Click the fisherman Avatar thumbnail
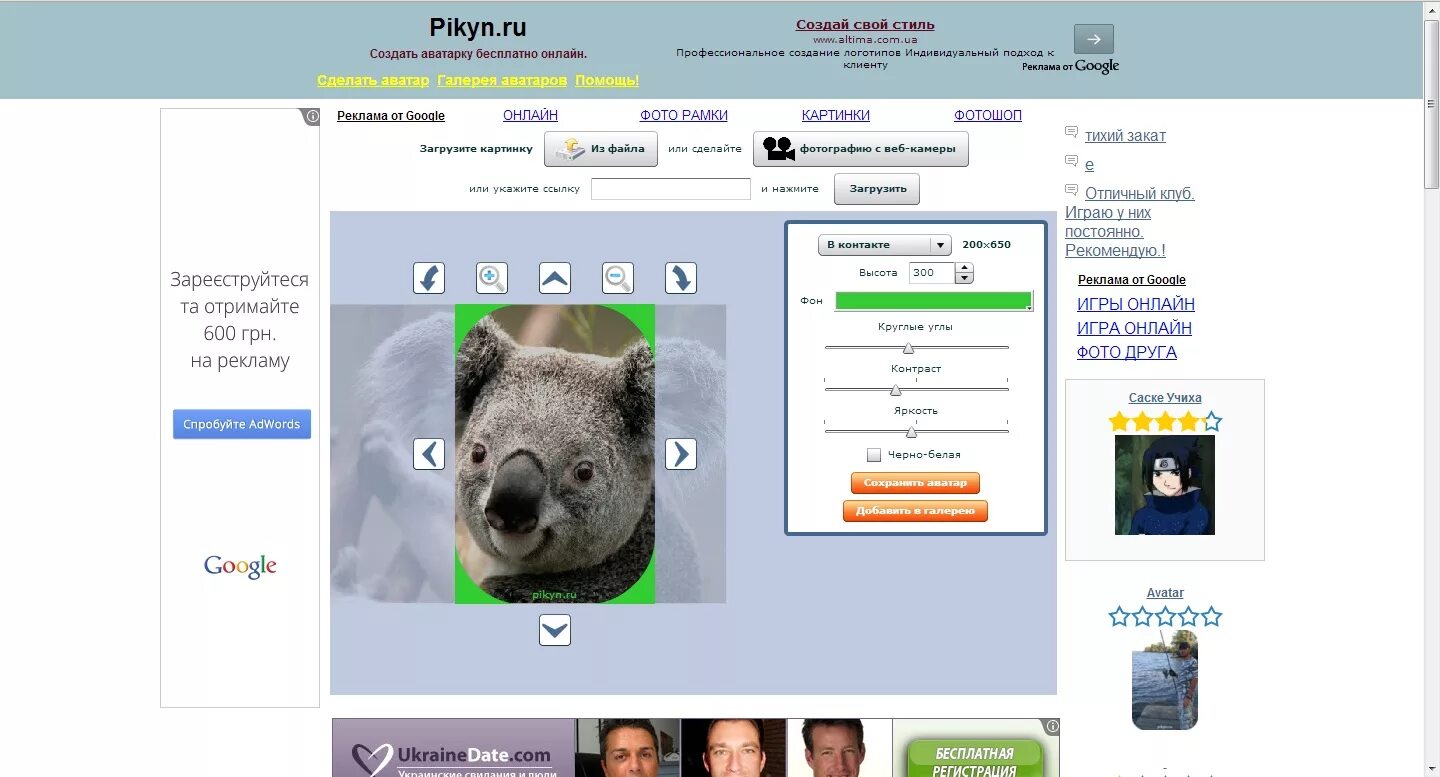Screen dimensions: 1440x777 (1165, 680)
